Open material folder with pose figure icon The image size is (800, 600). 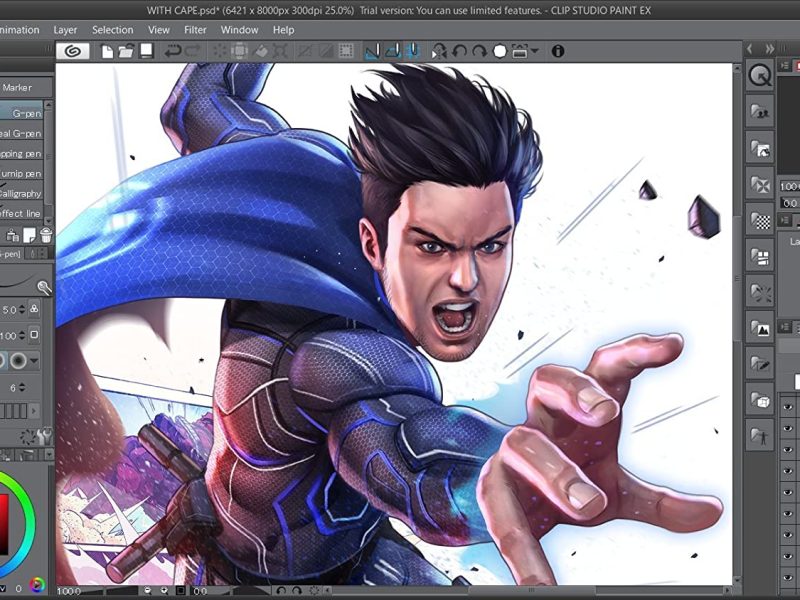pos(760,435)
